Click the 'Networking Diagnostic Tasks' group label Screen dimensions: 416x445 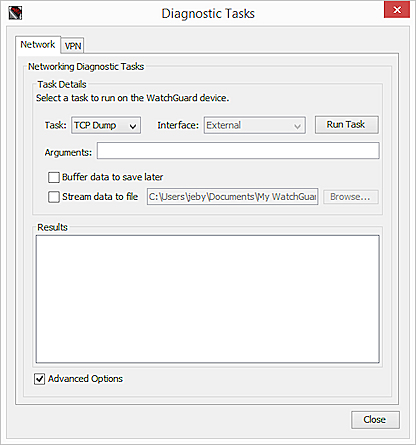click(x=86, y=67)
